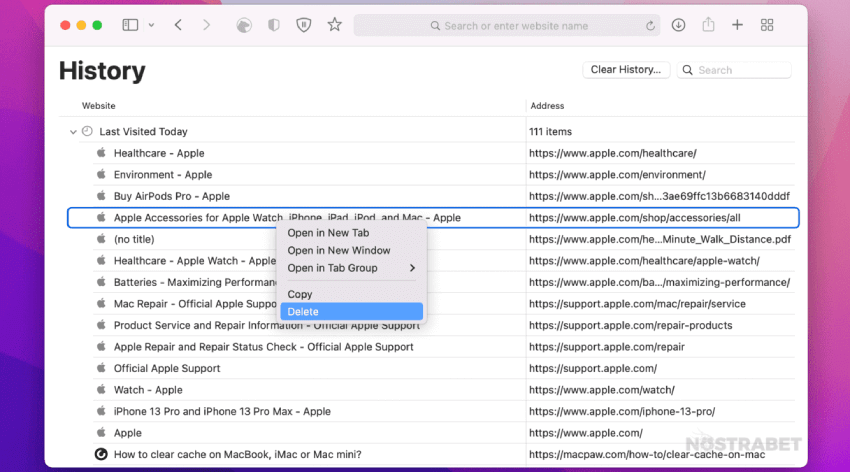Viewport: 850px width, 472px height.
Task: Click the https://www.apple.com/environment/ address
Action: 617,174
